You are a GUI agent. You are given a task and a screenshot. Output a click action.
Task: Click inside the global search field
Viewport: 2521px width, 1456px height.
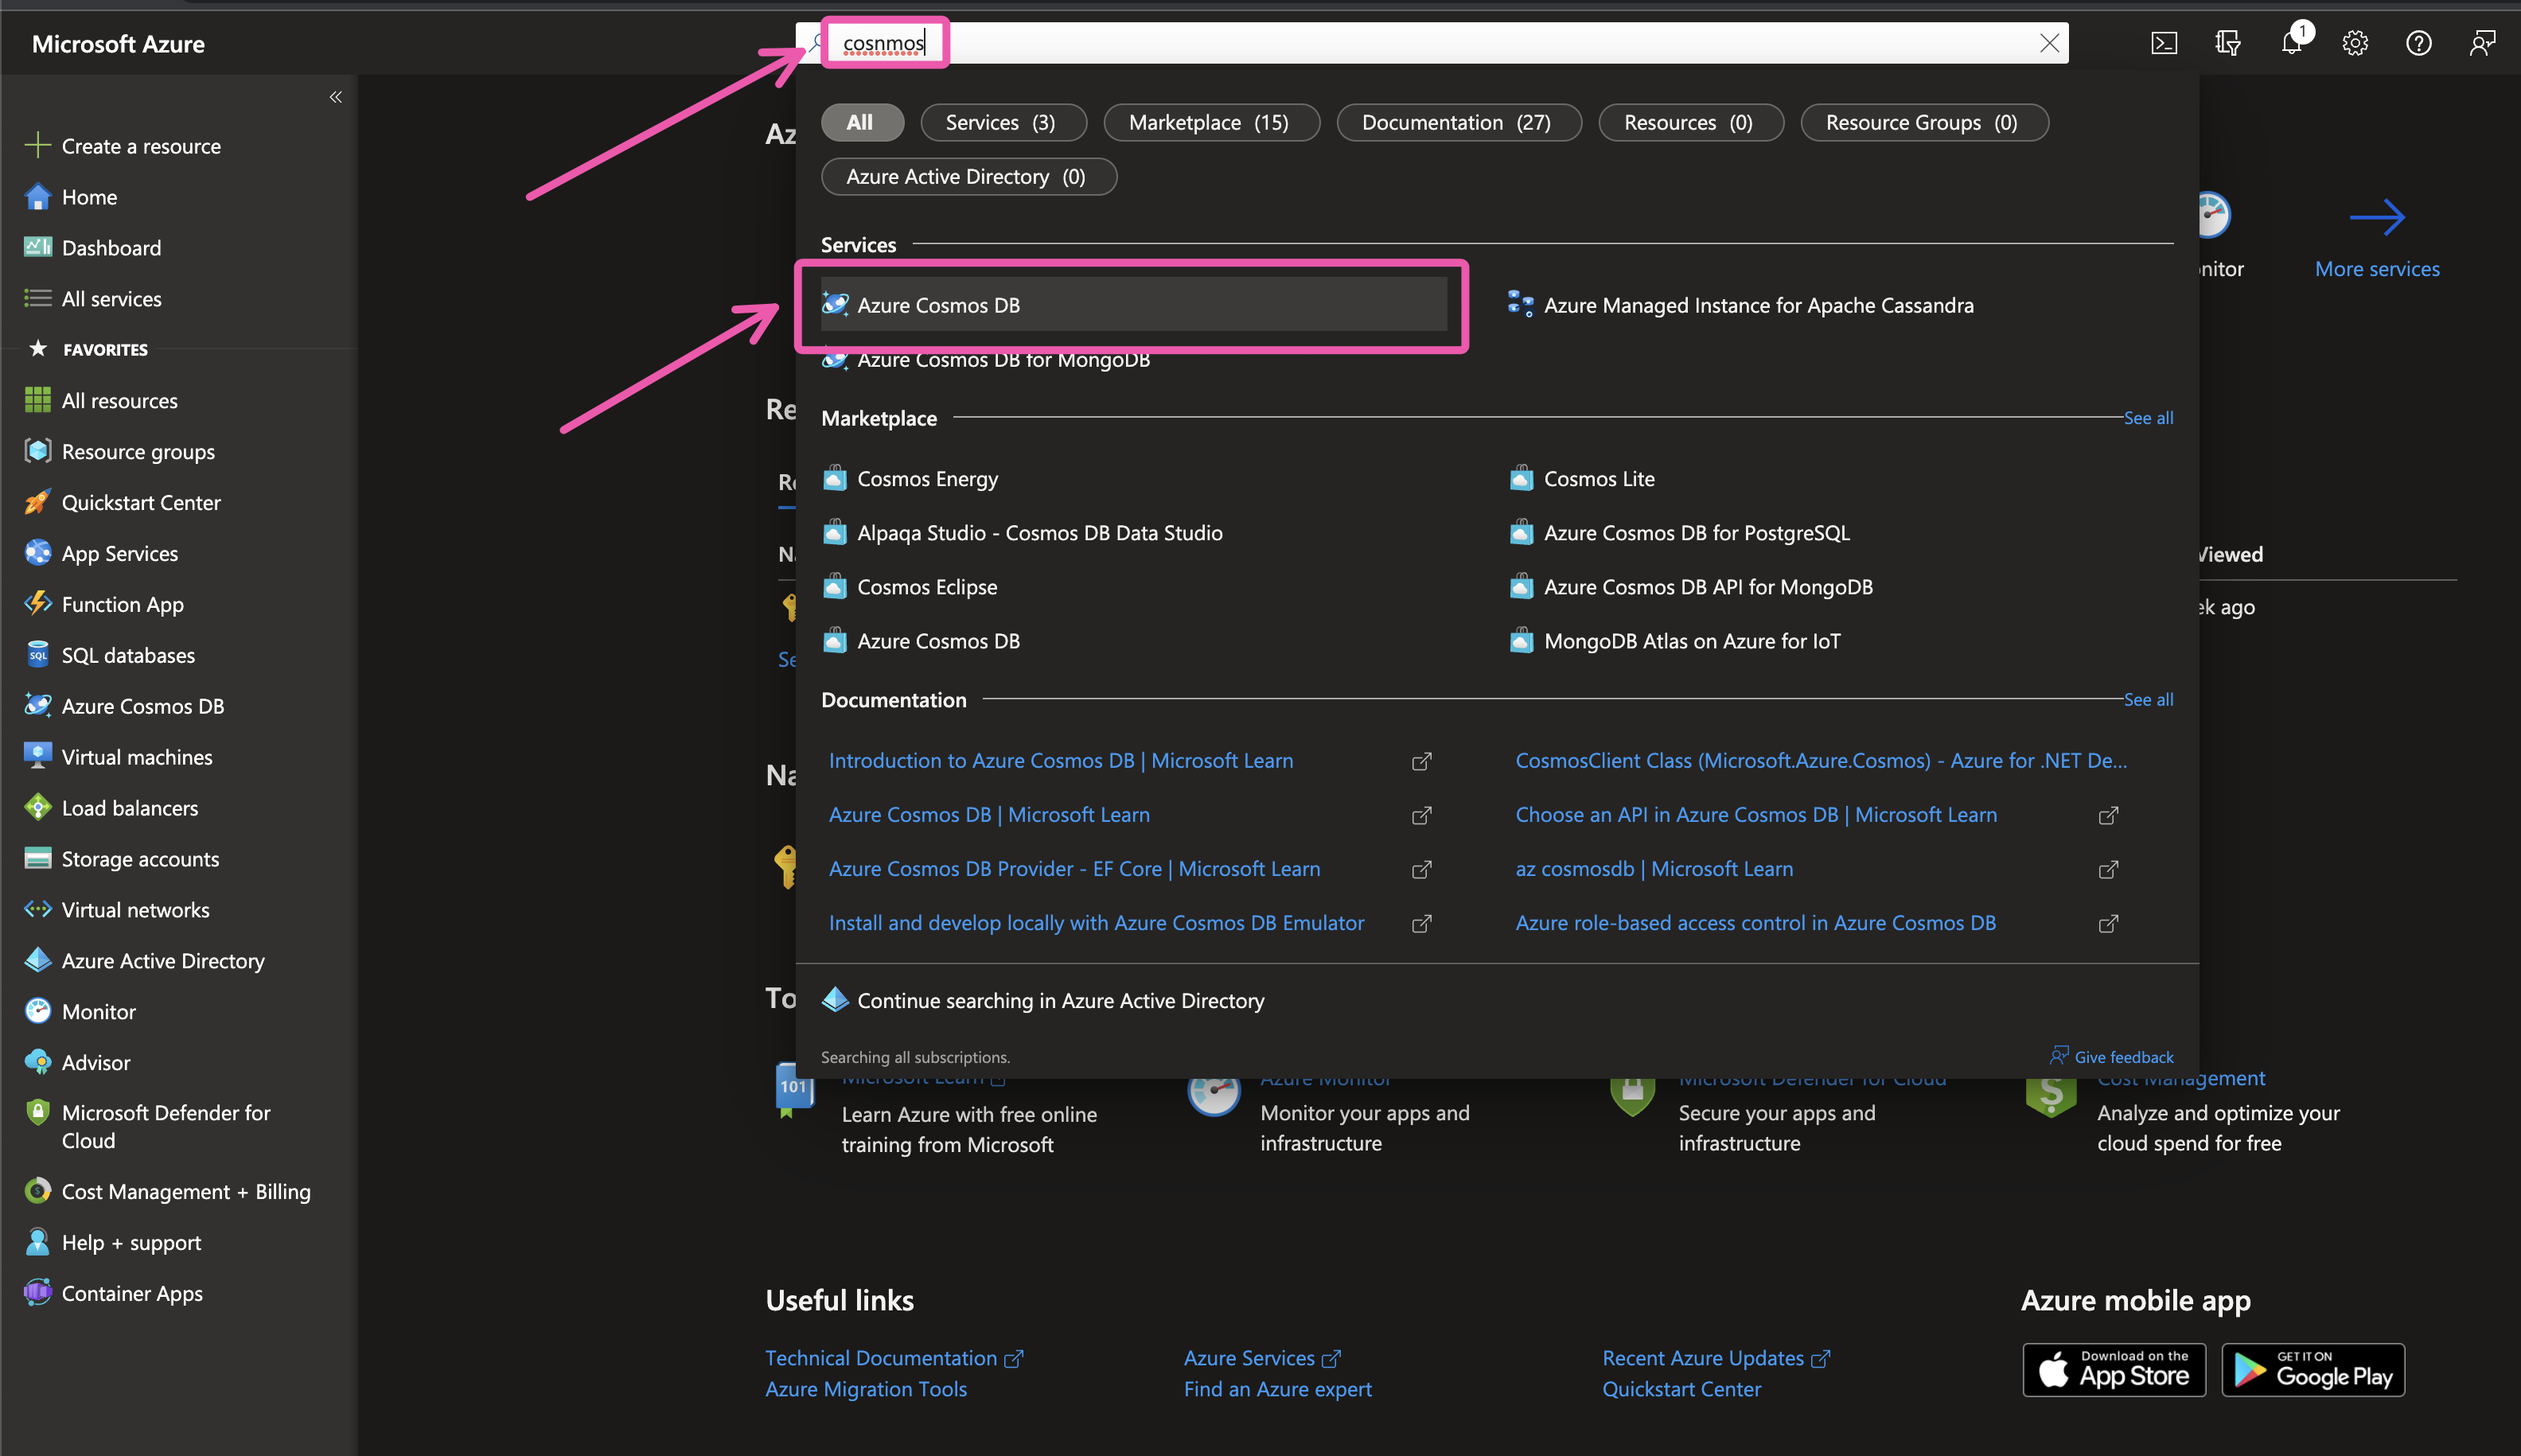click(1400, 43)
